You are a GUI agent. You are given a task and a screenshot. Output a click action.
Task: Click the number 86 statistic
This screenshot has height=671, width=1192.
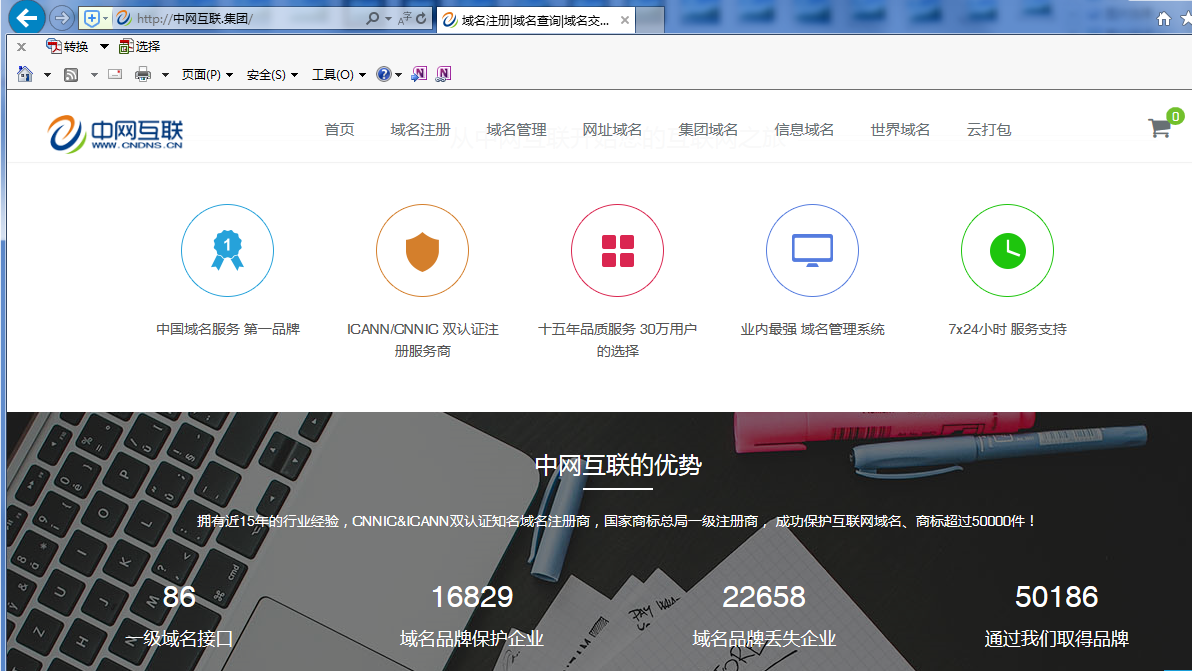click(x=179, y=597)
